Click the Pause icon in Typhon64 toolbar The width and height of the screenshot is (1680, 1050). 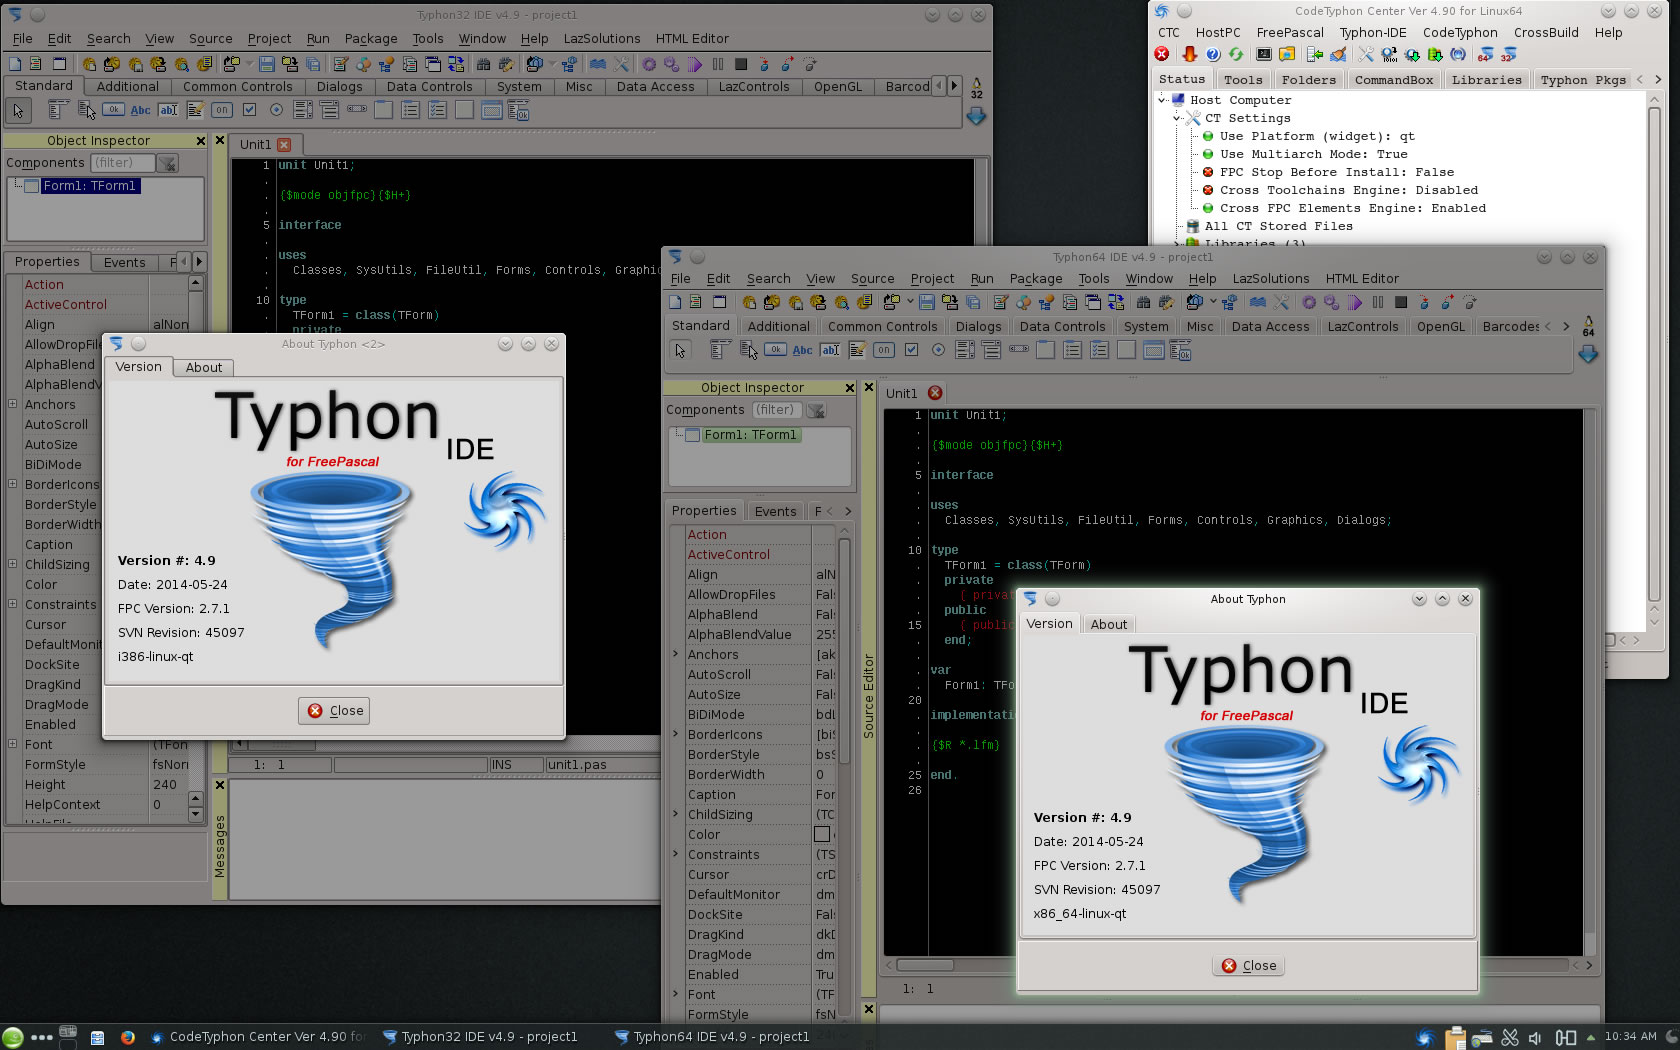pyautogui.click(x=1378, y=302)
